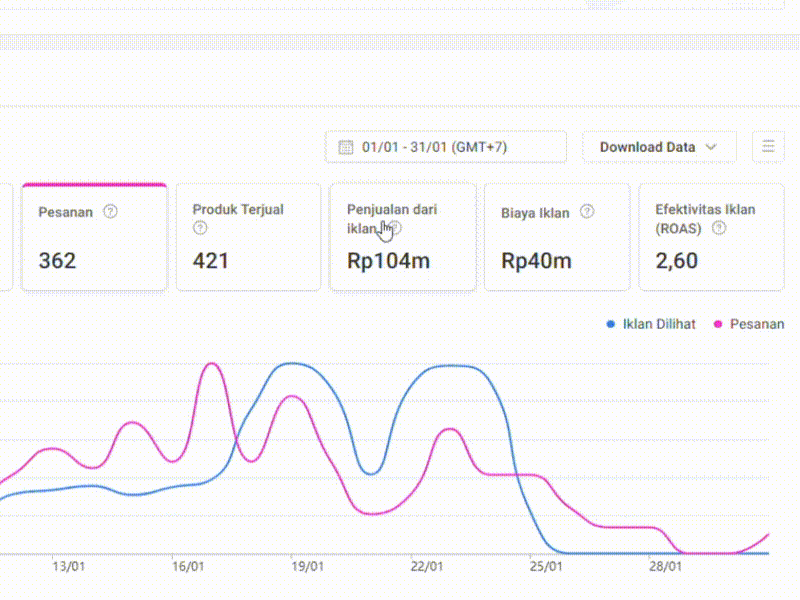This screenshot has height=600, width=800.
Task: Open the date range picker 01/01 - 31/01
Action: point(445,147)
